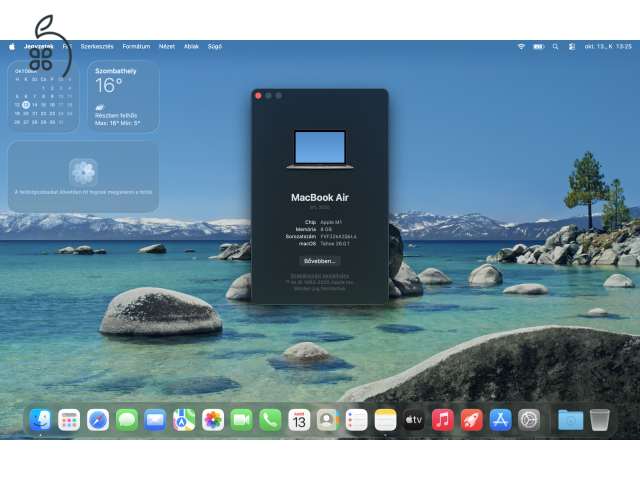Open the Szerkesztés menu
This screenshot has width=640, height=480.
pyautogui.click(x=97, y=47)
